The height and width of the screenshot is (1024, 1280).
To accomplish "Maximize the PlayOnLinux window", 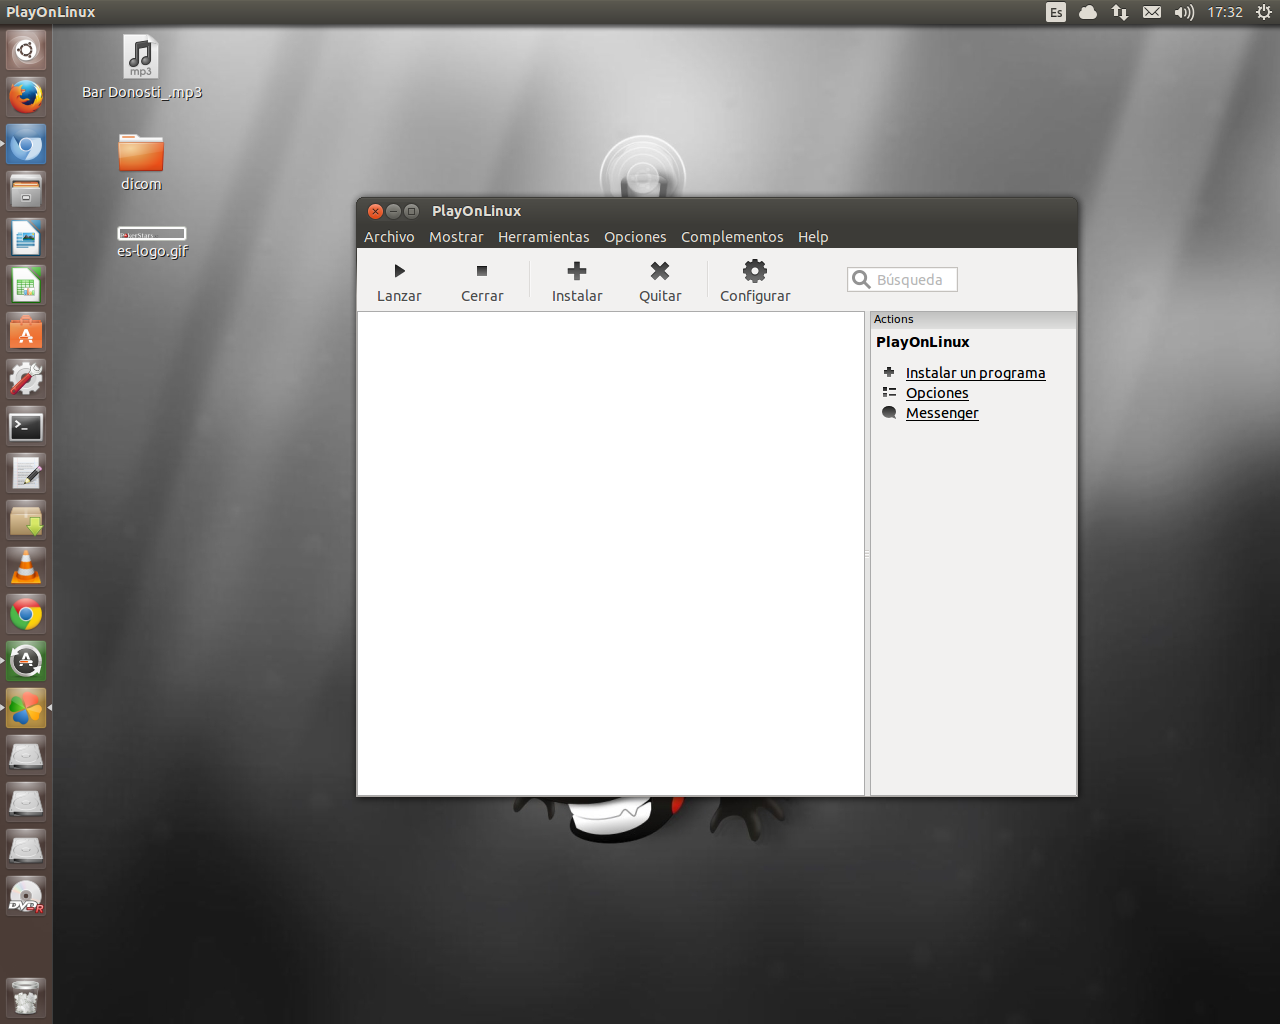I will pyautogui.click(x=411, y=211).
